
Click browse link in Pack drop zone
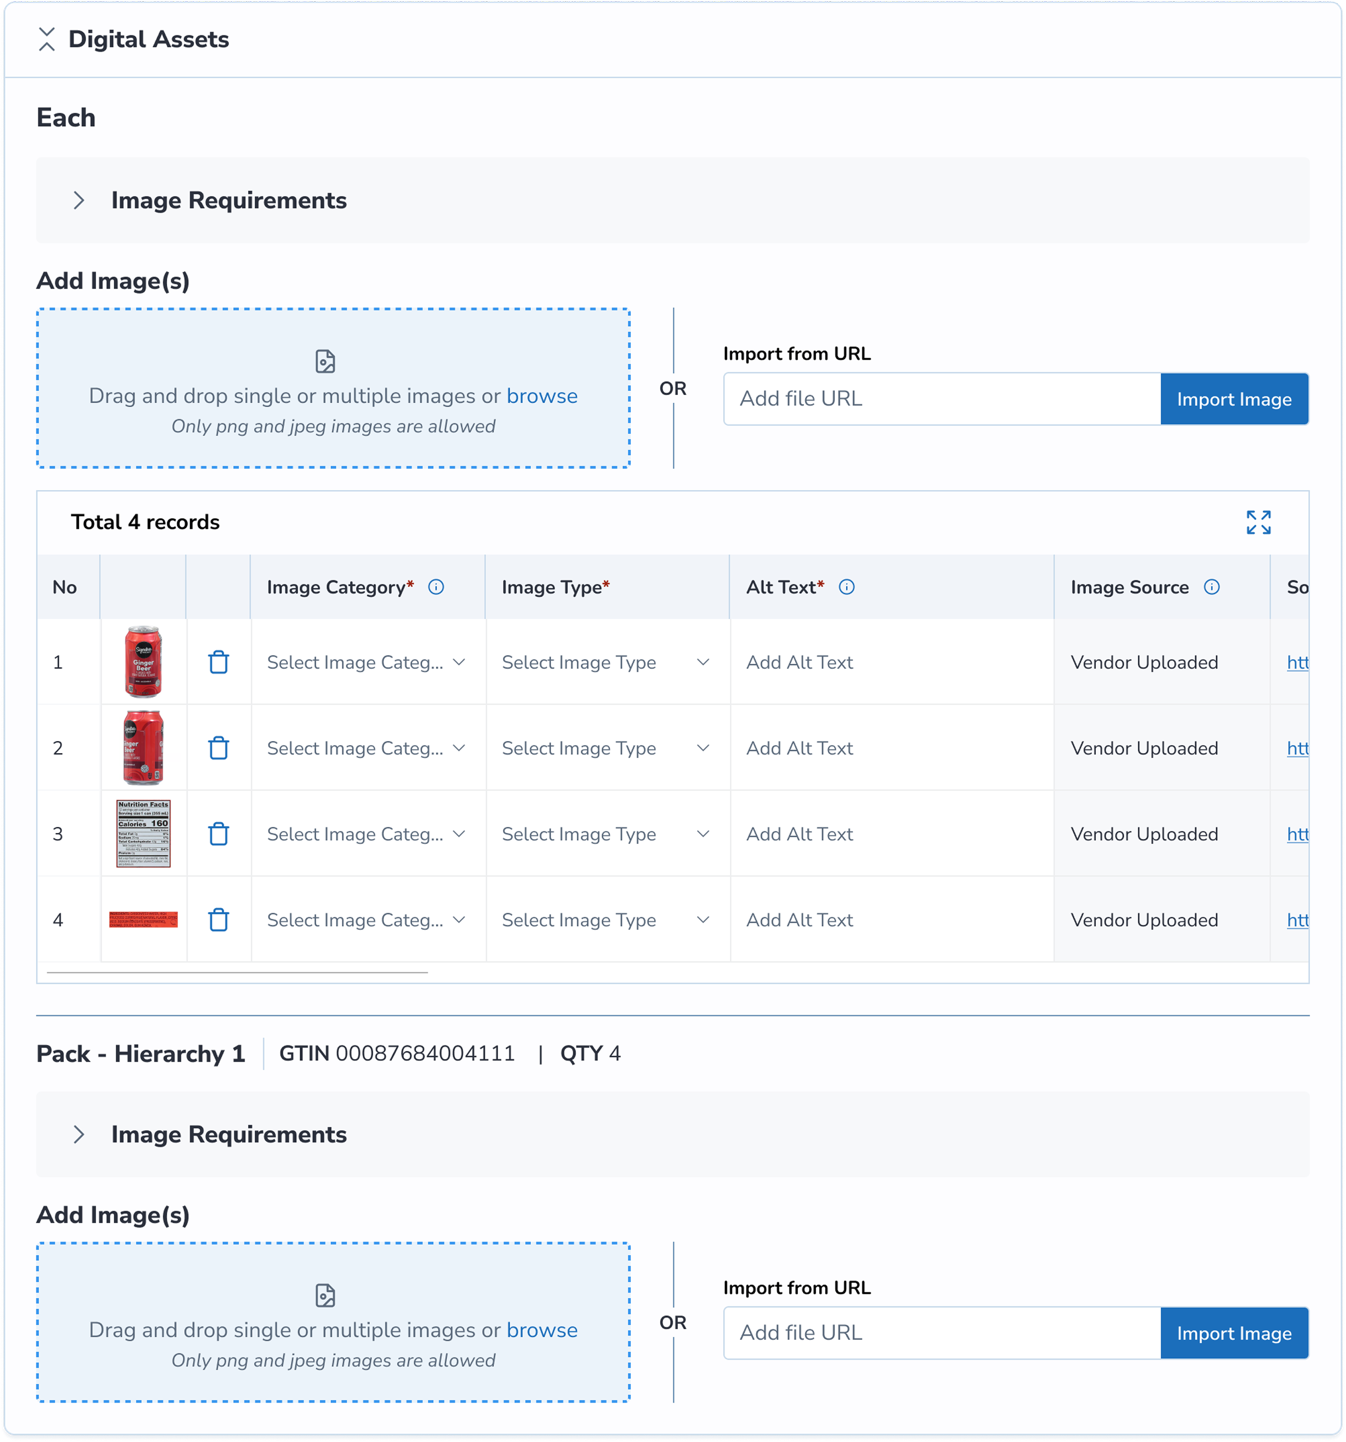[x=542, y=1330]
